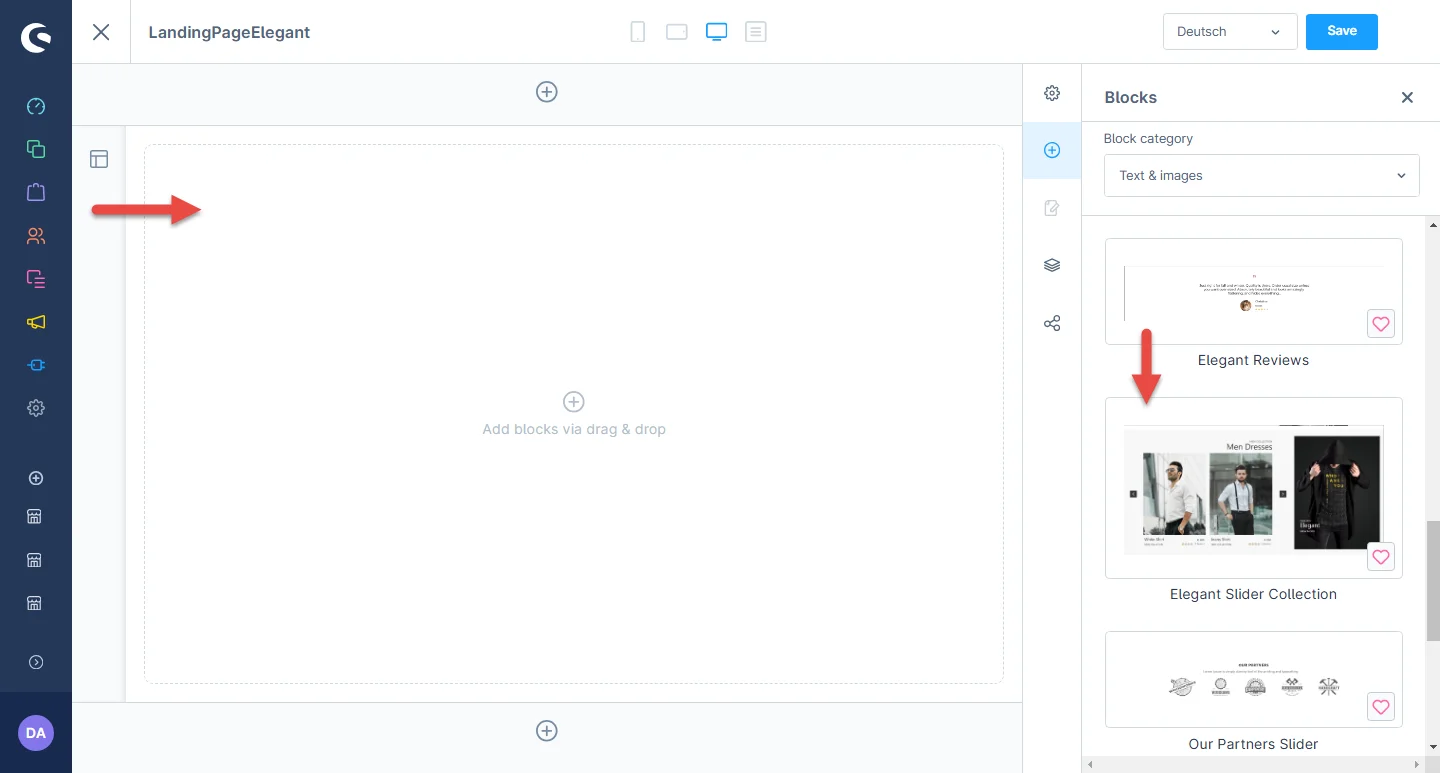Switch to mobile viewport preview

(x=637, y=32)
